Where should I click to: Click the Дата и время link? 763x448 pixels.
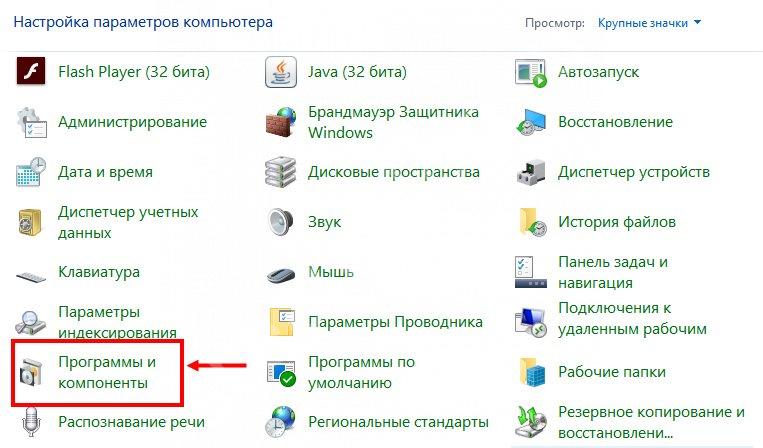pos(105,172)
